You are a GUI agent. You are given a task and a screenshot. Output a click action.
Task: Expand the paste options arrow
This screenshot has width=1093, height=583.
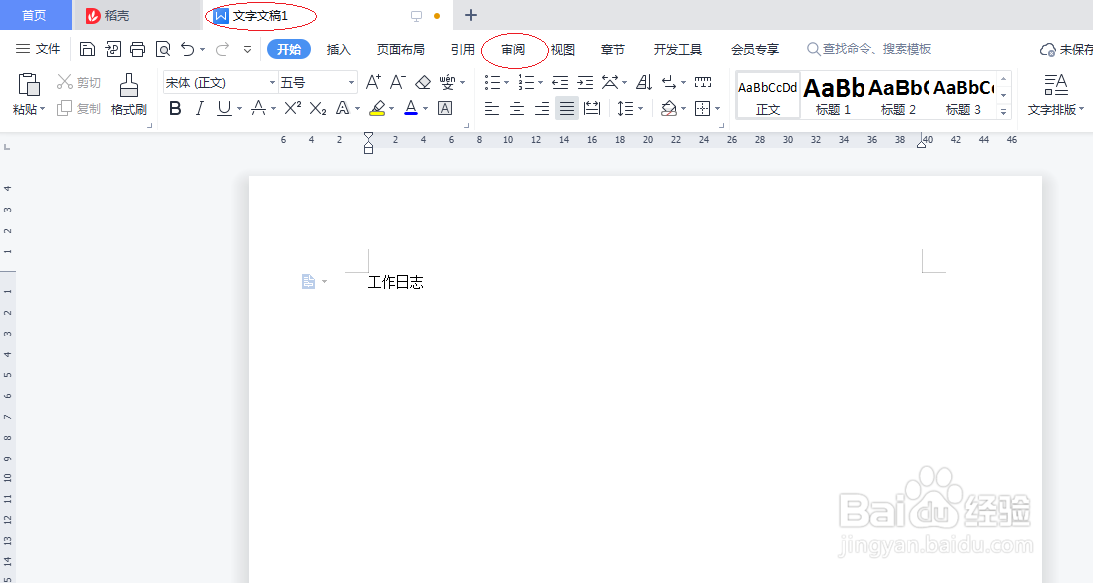coord(43,109)
